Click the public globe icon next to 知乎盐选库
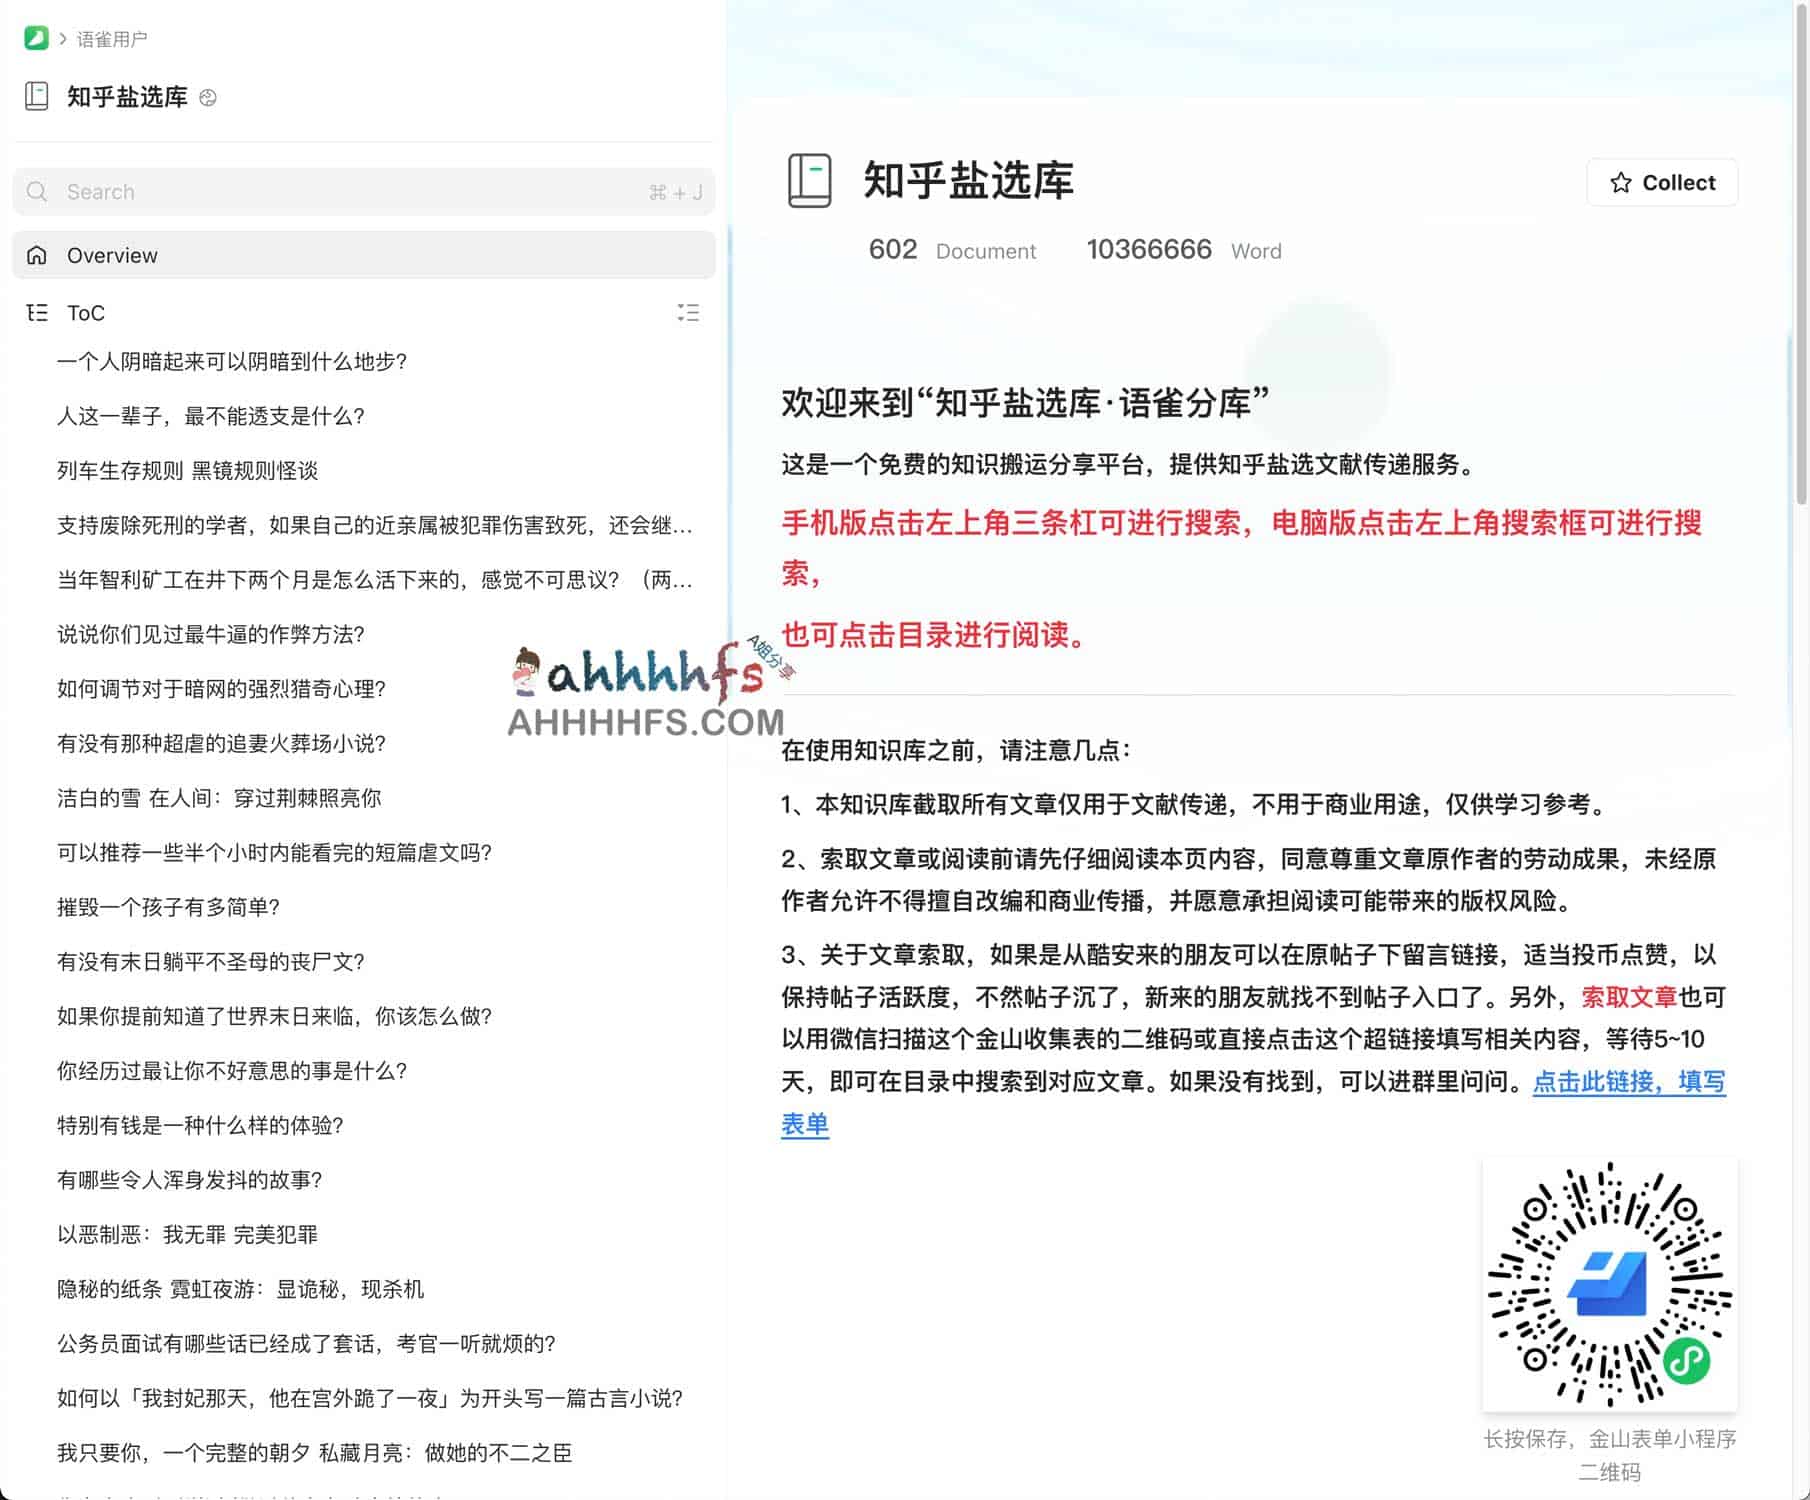 click(x=208, y=97)
